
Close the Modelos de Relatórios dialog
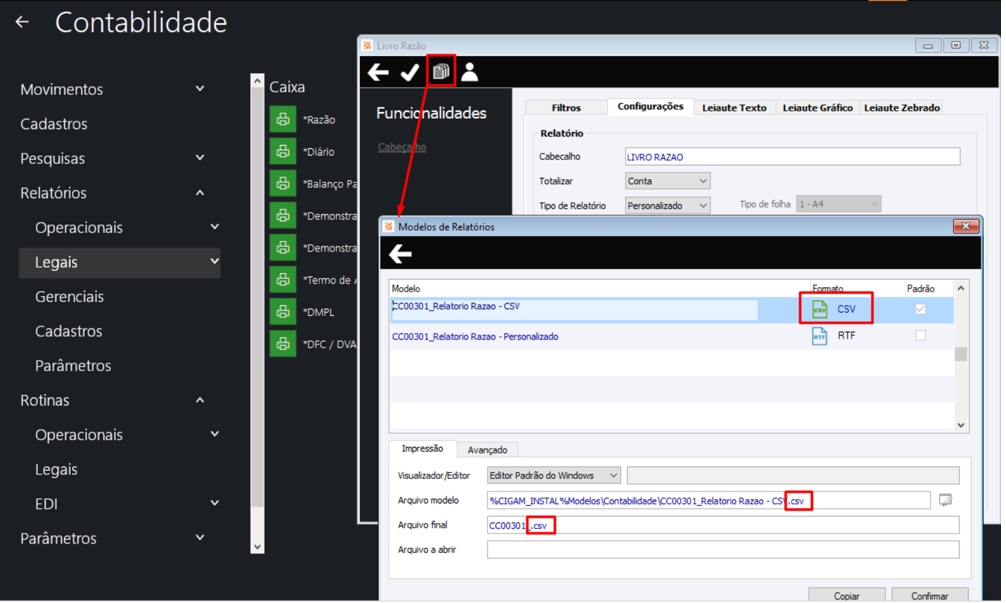[x=966, y=226]
